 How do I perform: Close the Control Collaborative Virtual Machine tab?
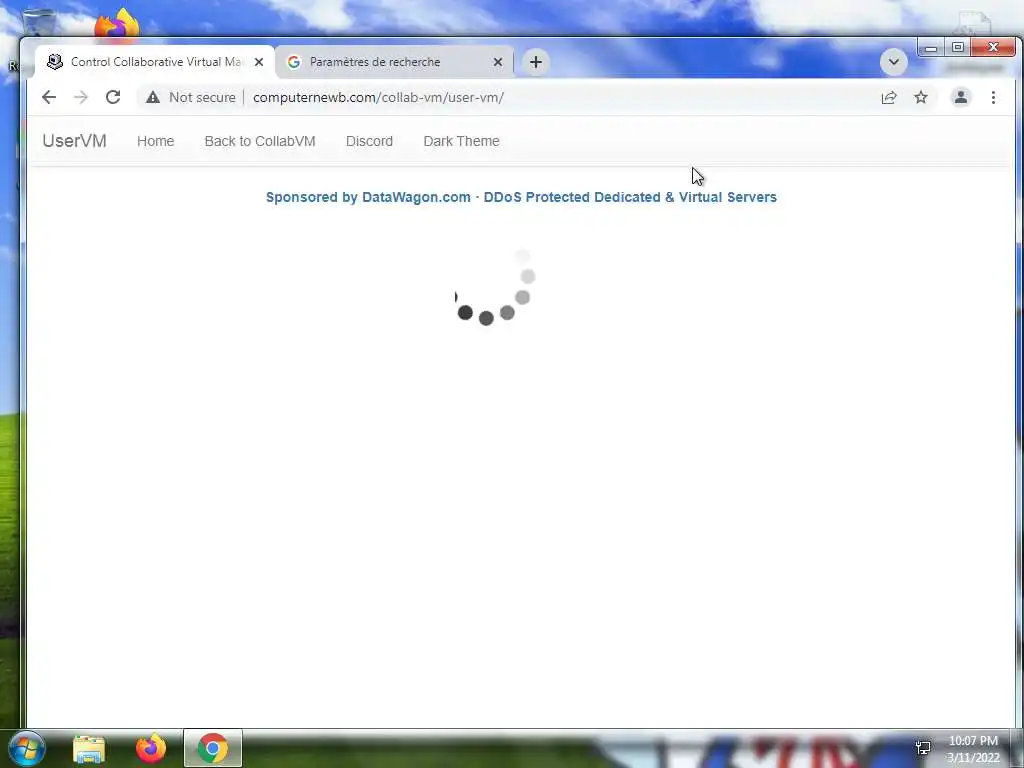(x=259, y=62)
